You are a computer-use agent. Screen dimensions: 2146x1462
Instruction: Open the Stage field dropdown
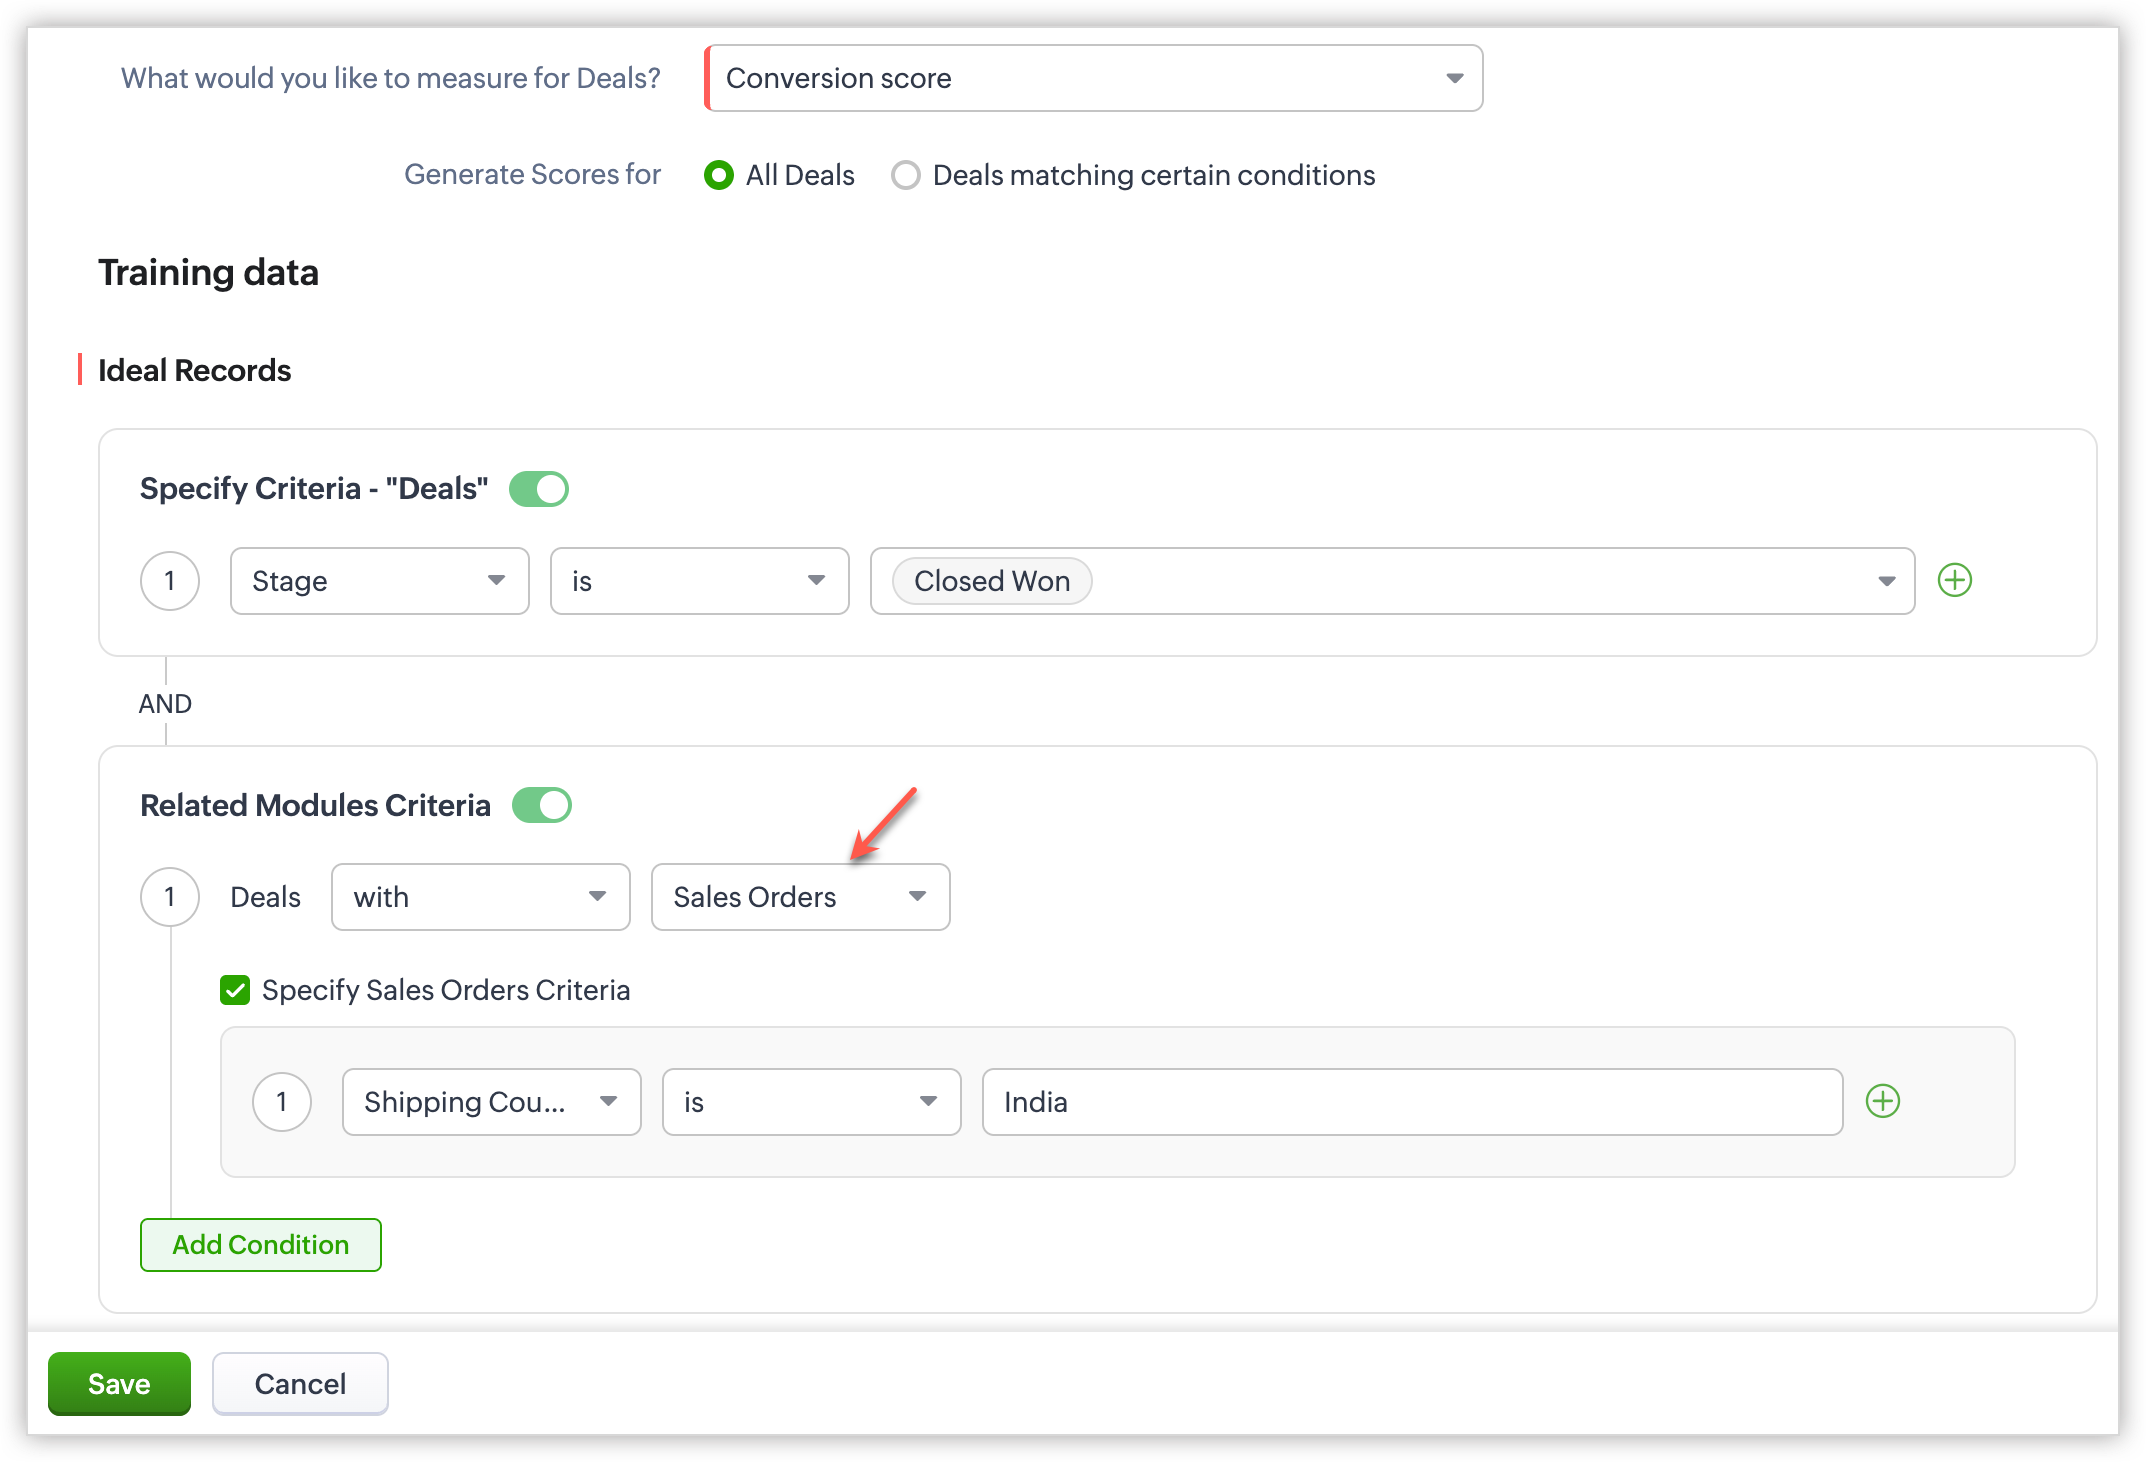coord(379,581)
